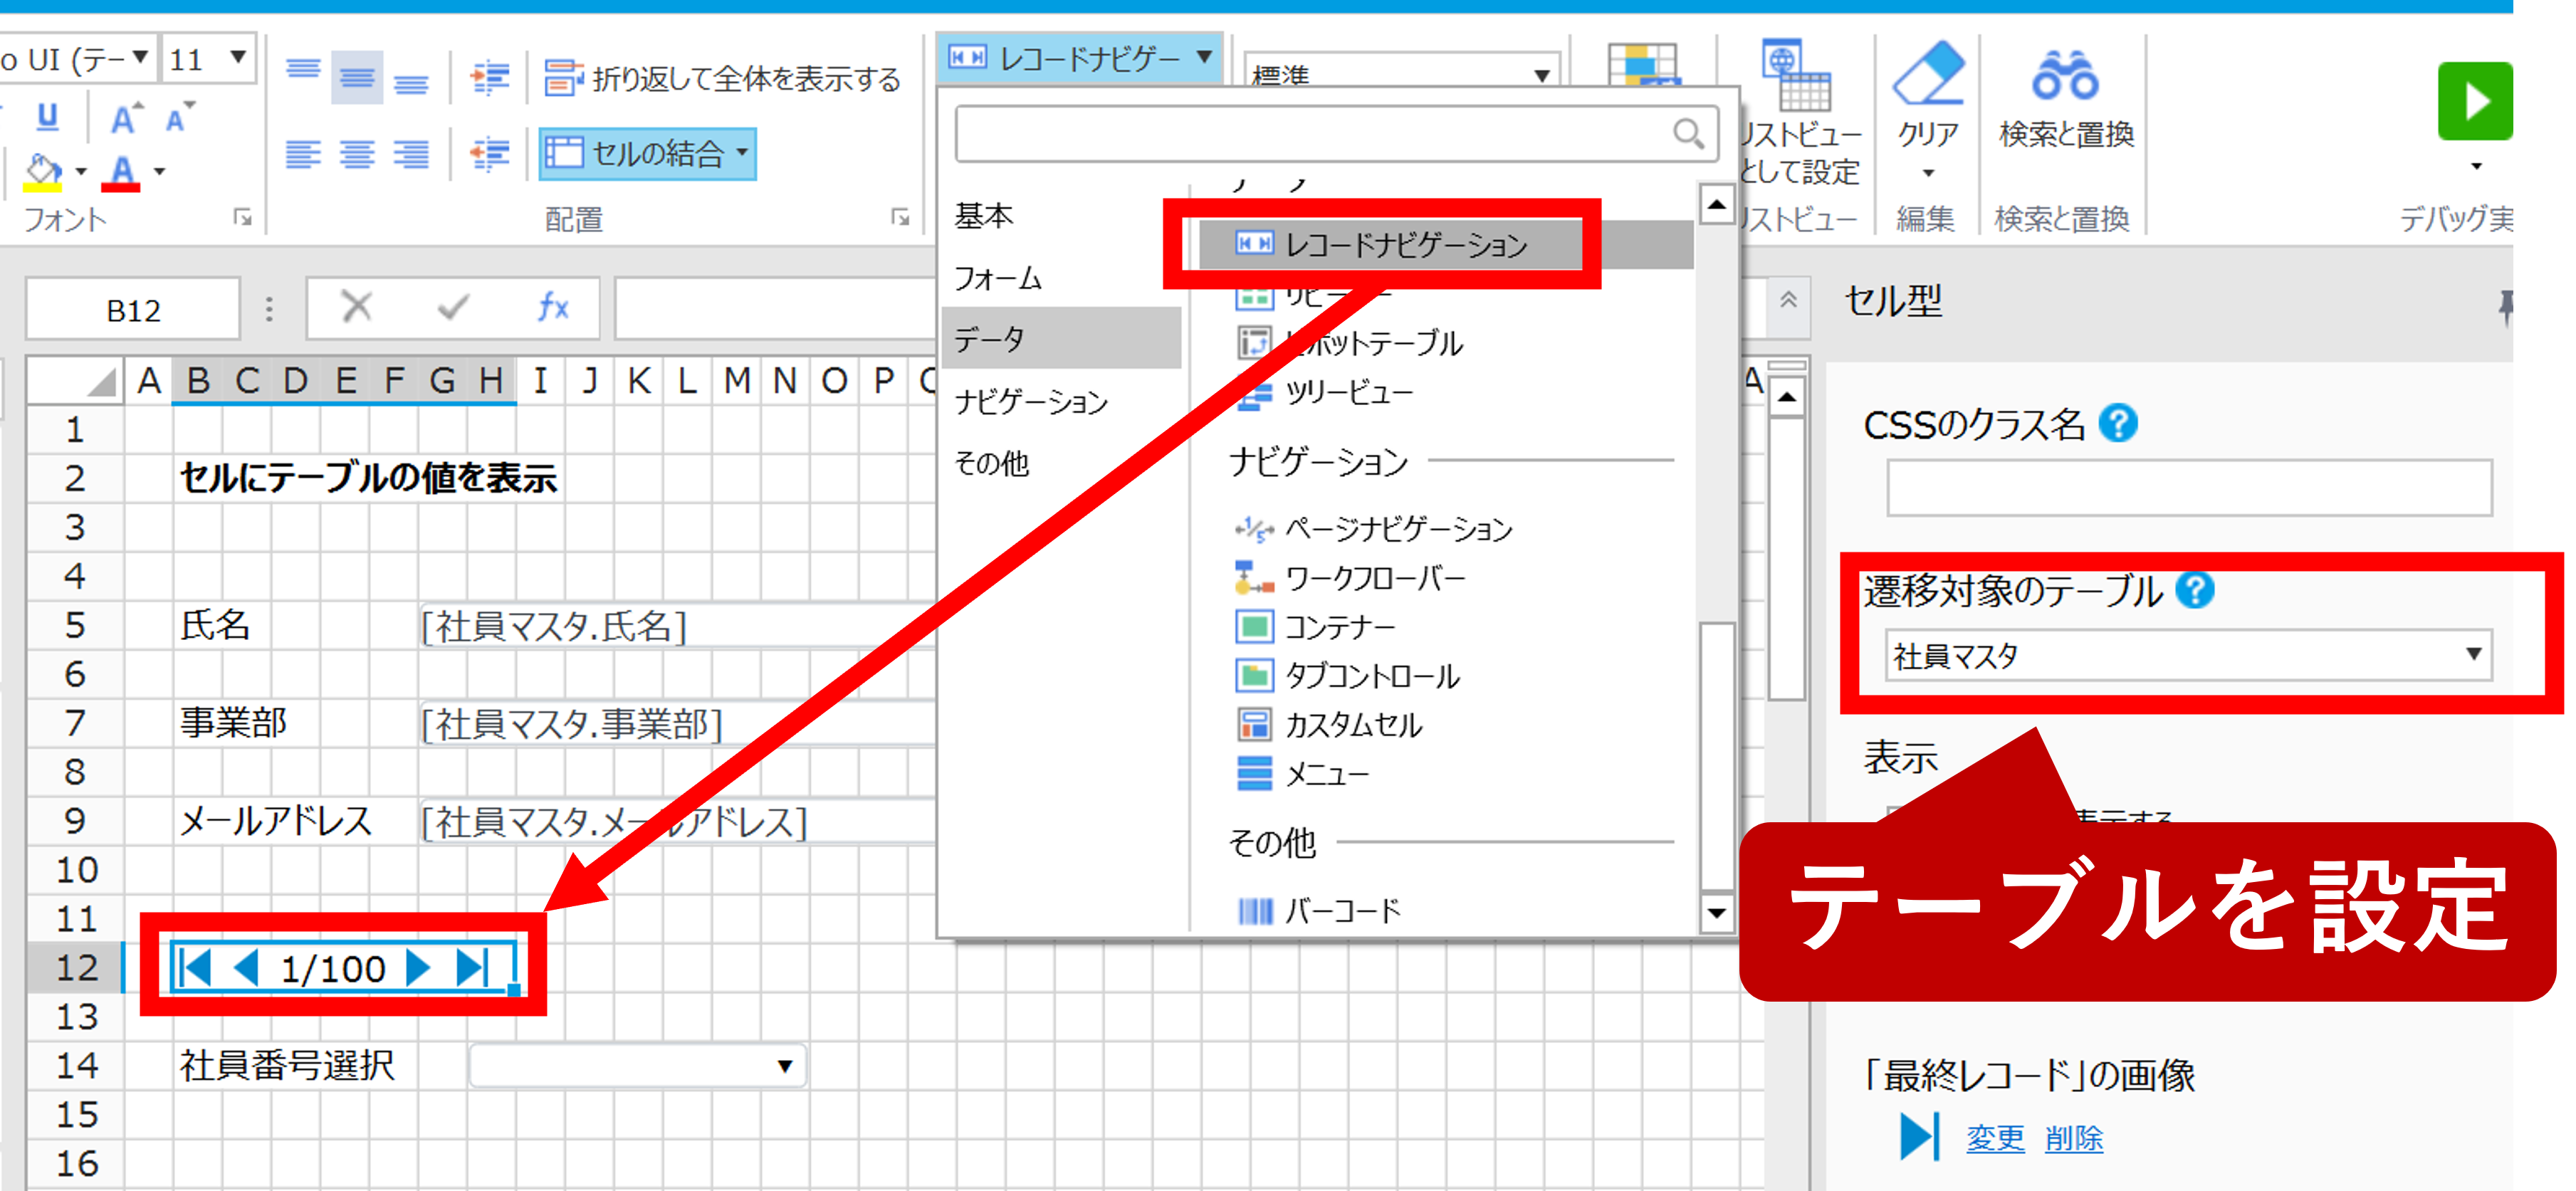Click the underline U formatting icon

click(x=46, y=118)
